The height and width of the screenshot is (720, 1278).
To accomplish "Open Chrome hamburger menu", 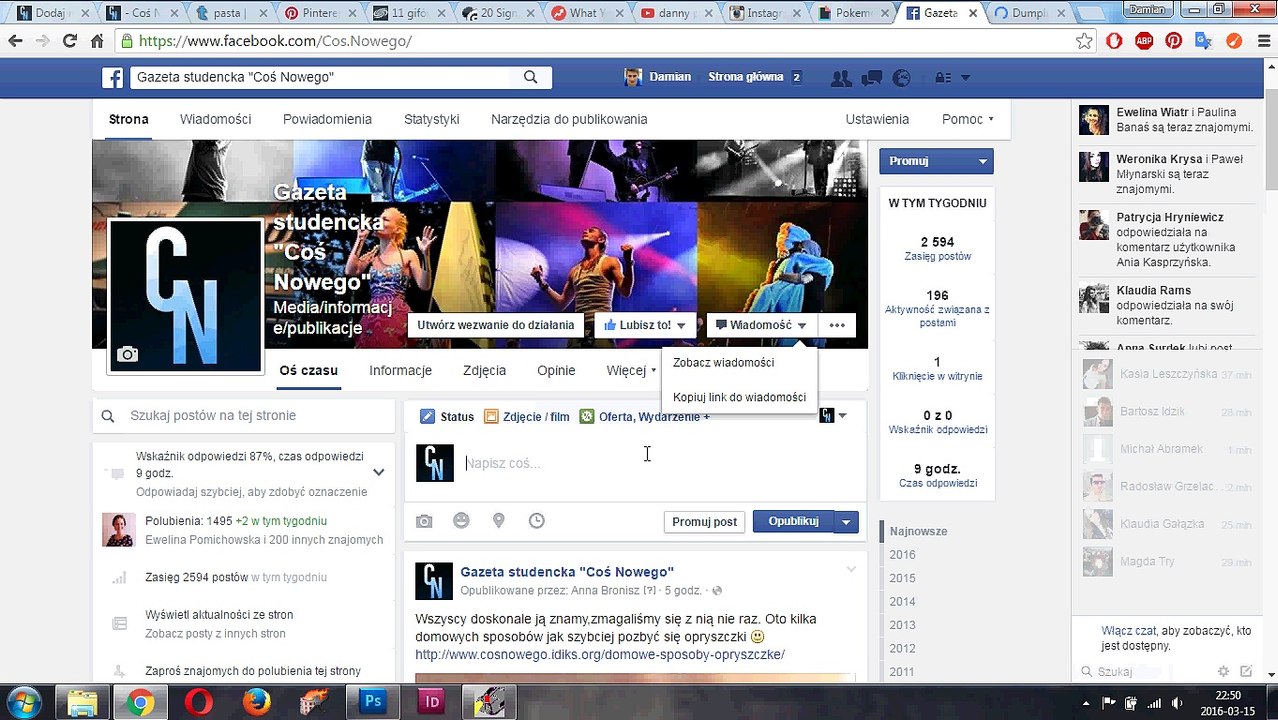I will point(1262,41).
